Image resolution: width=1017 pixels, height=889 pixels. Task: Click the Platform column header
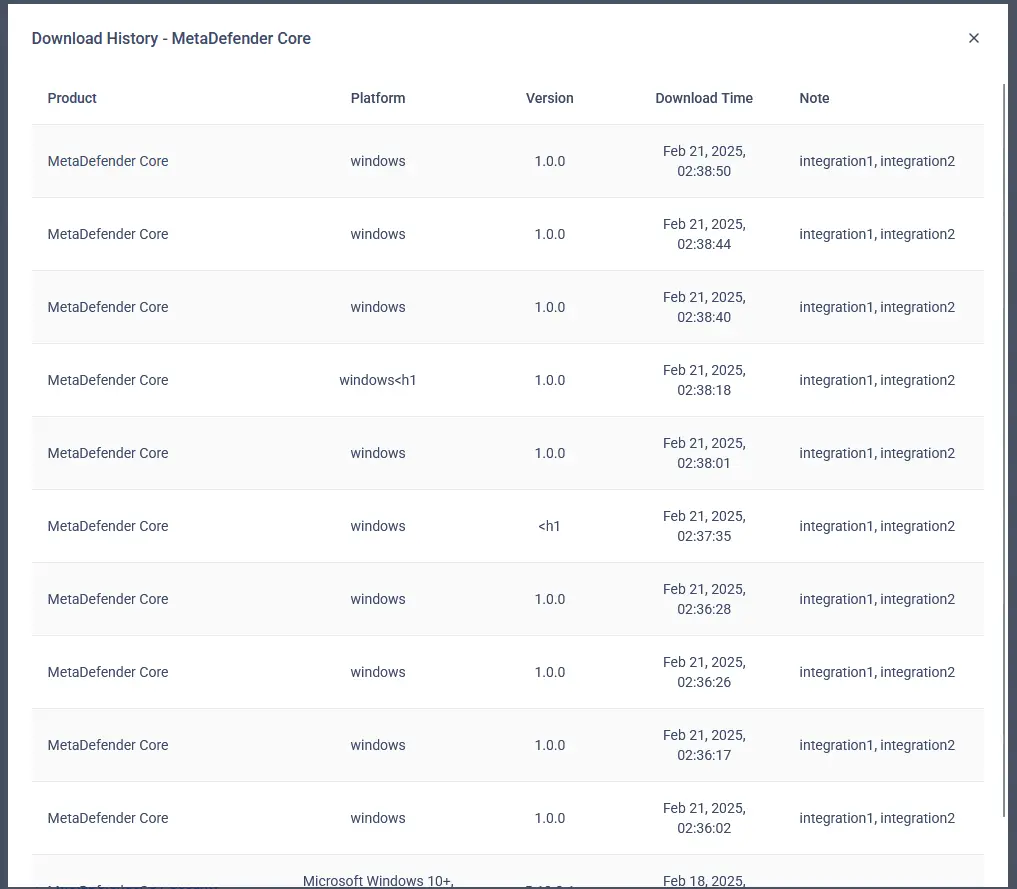tap(377, 98)
